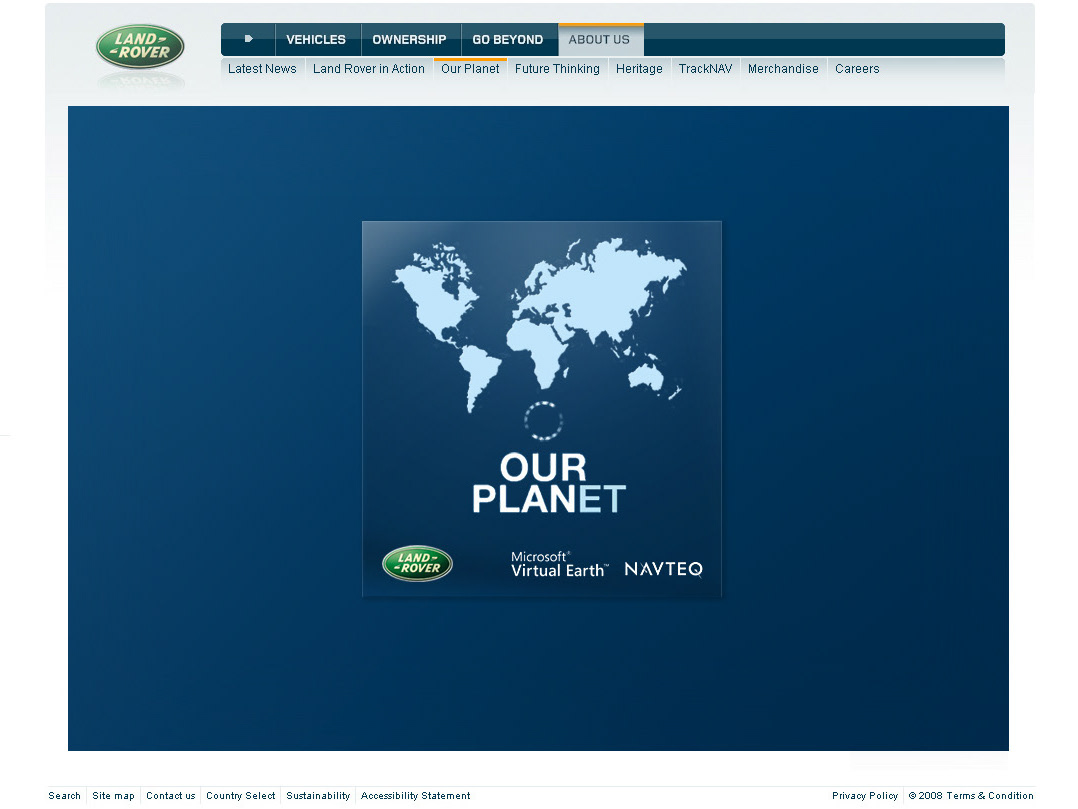Click the Land Rover logo in header
The width and height of the screenshot is (1078, 809).
[140, 47]
